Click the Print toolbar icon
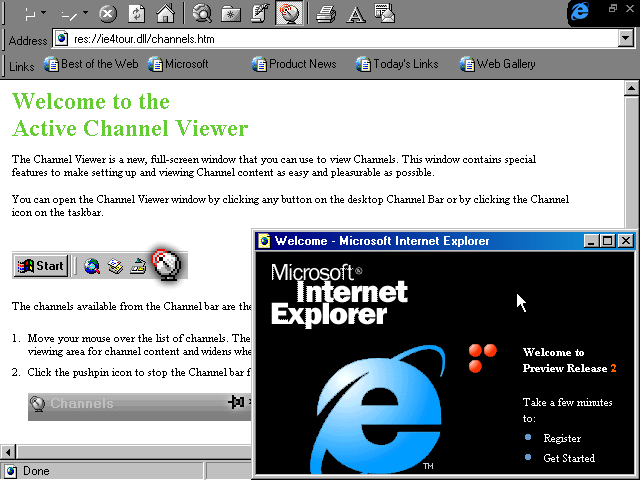This screenshot has height=480, width=640. coord(327,14)
